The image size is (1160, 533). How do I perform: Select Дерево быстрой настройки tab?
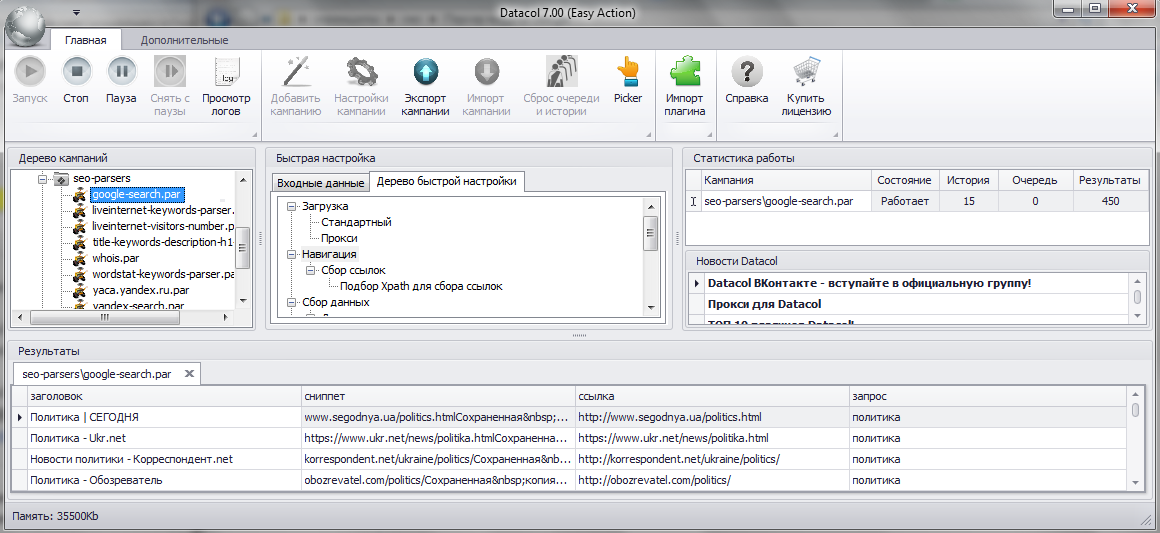pos(447,181)
